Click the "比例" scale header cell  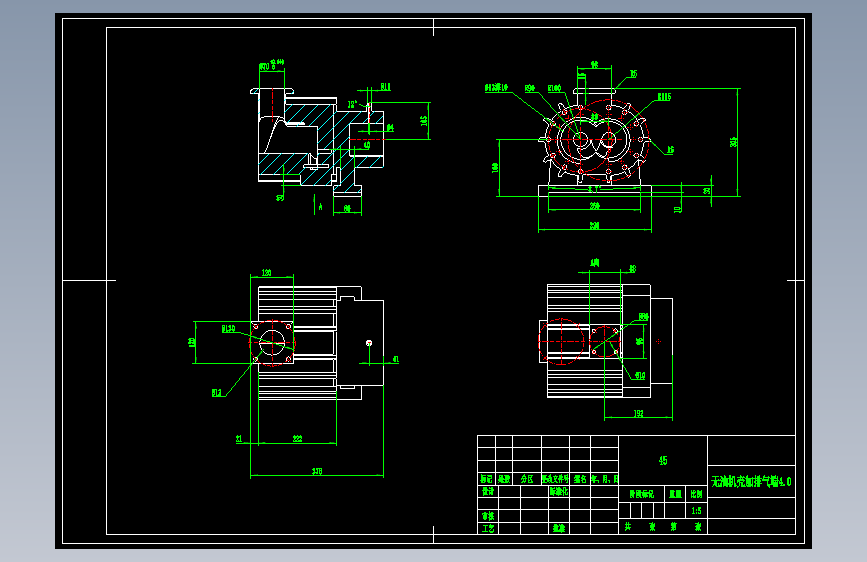point(696,494)
